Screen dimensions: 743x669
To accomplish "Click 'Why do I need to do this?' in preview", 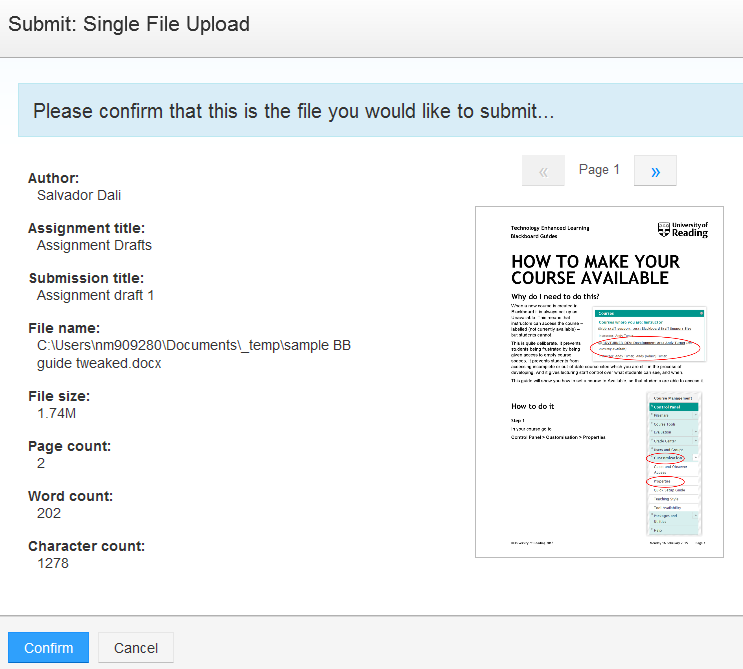I will tap(555, 297).
